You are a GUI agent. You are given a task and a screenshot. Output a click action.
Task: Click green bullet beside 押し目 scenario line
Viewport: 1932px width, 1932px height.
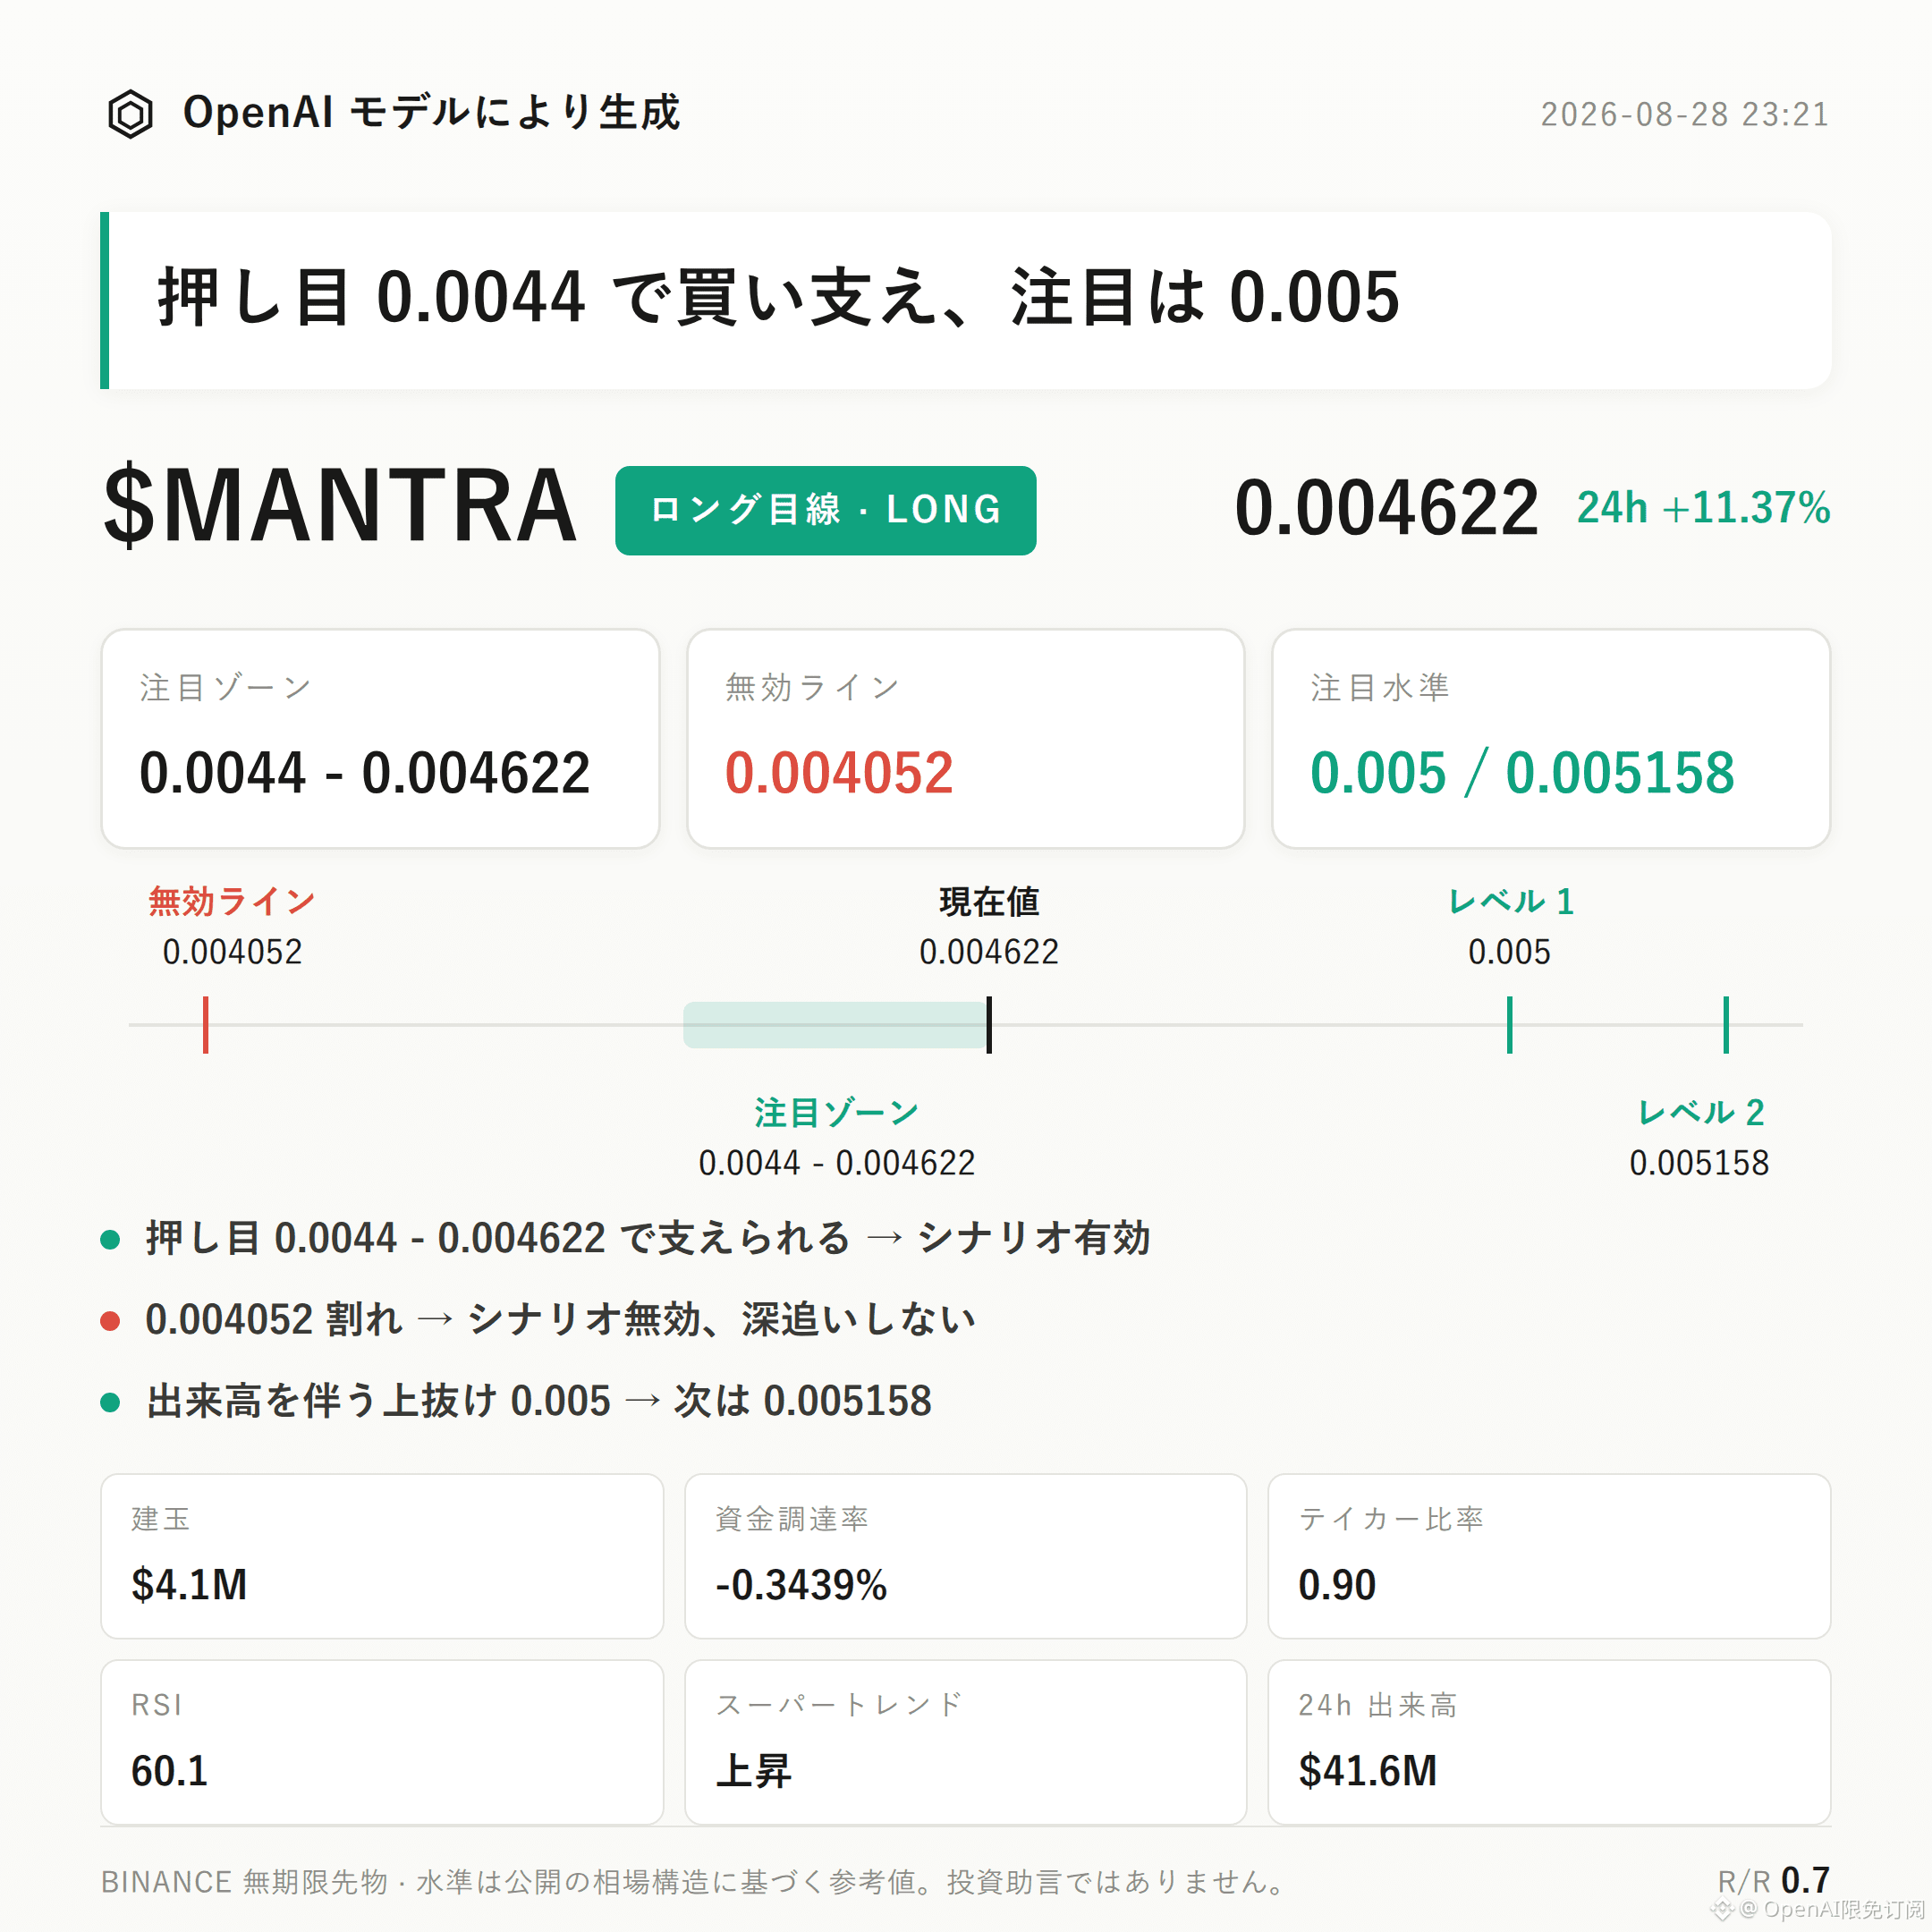click(110, 1240)
